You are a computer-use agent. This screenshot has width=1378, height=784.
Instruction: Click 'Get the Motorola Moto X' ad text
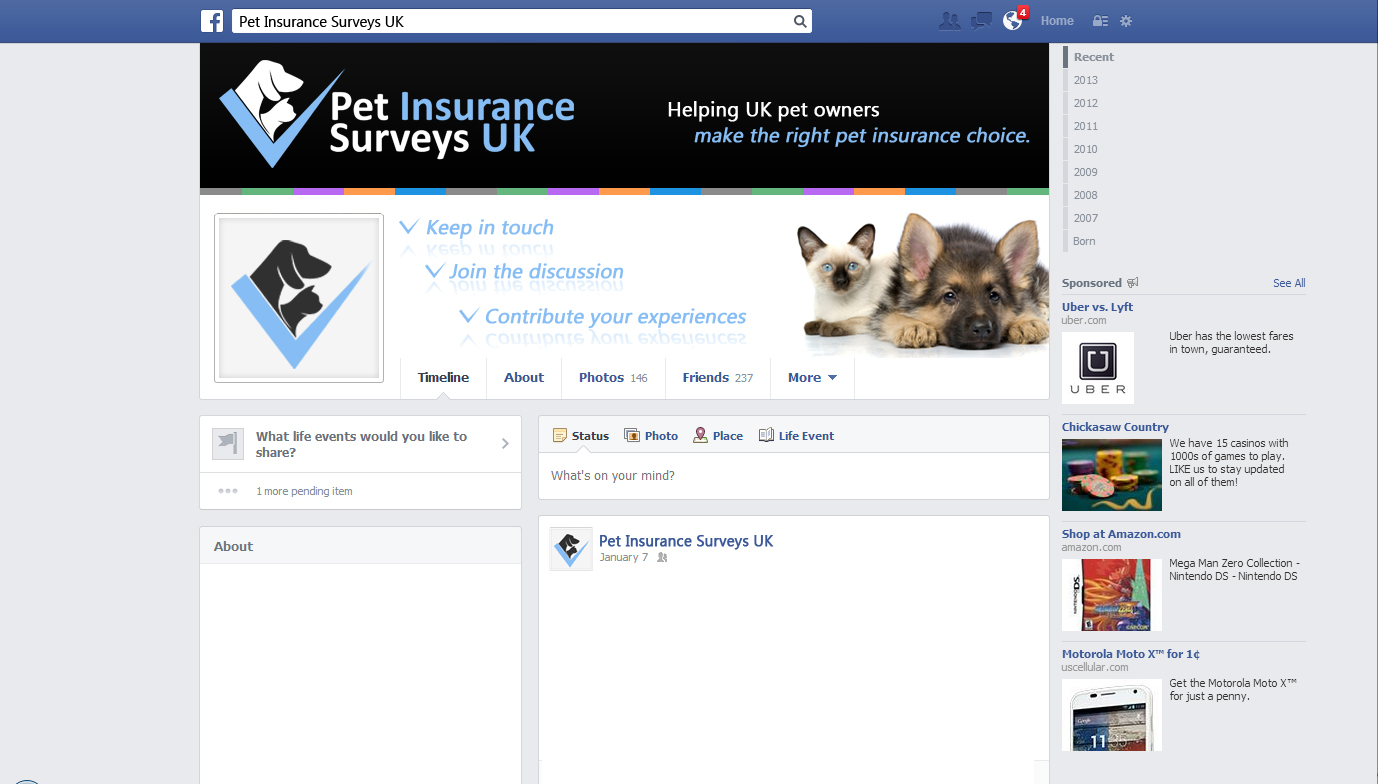click(1233, 690)
